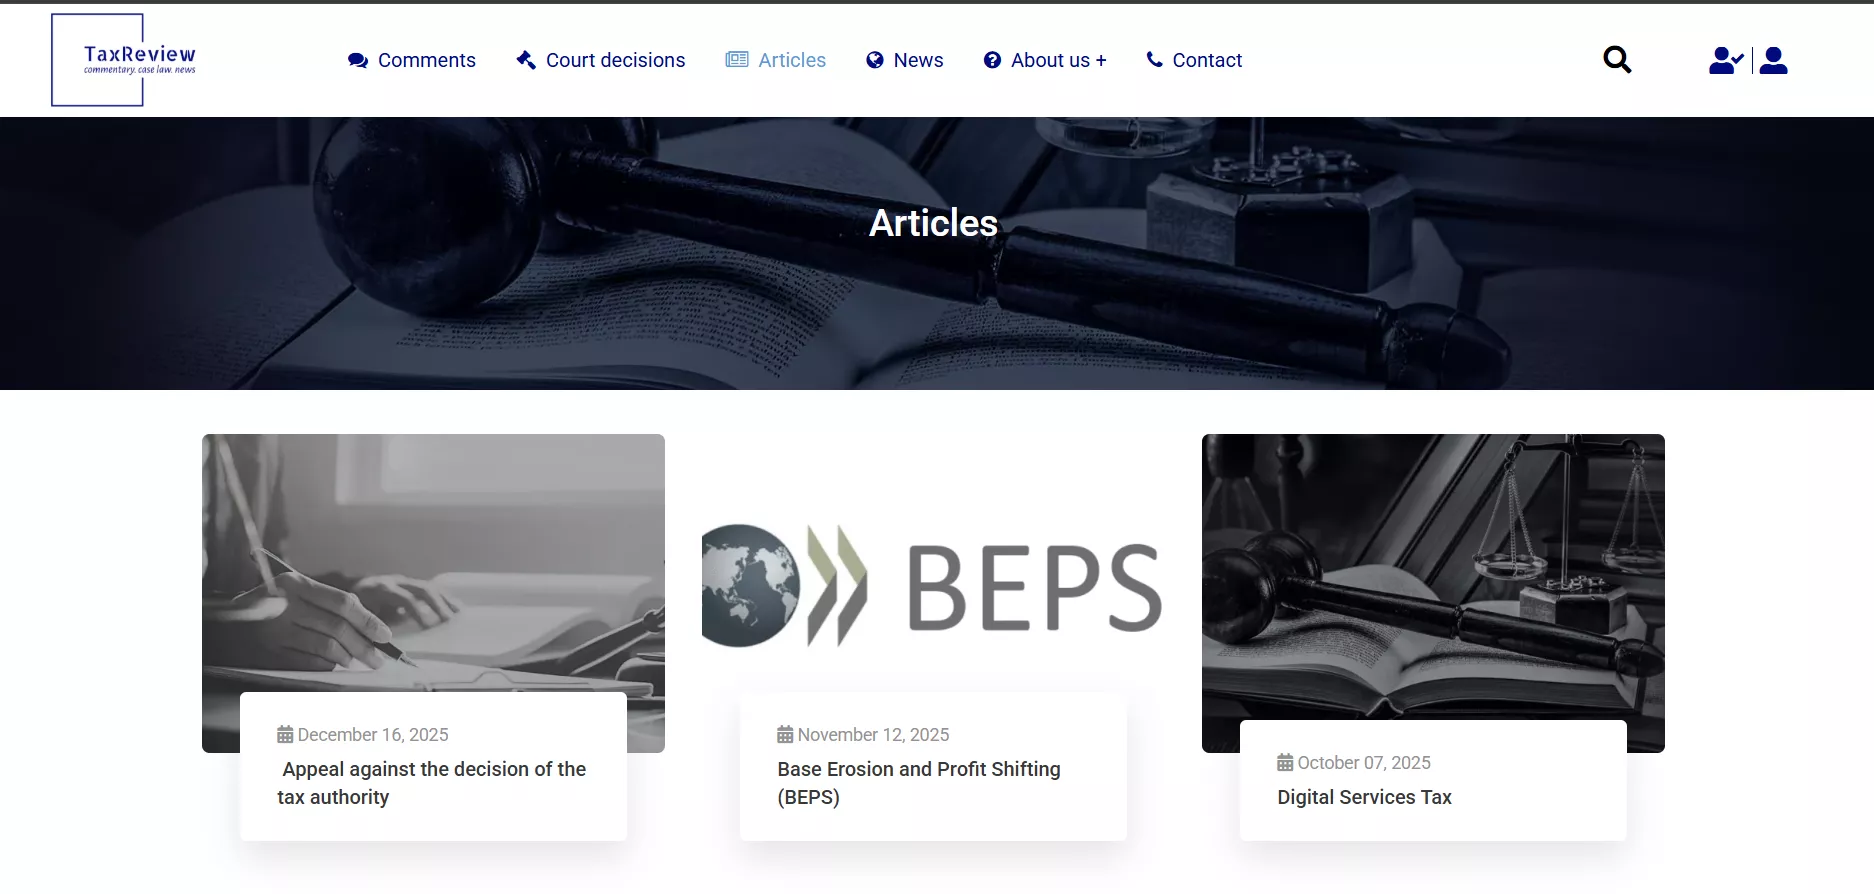Open the 'Digital Services Tax' article

tap(1364, 797)
